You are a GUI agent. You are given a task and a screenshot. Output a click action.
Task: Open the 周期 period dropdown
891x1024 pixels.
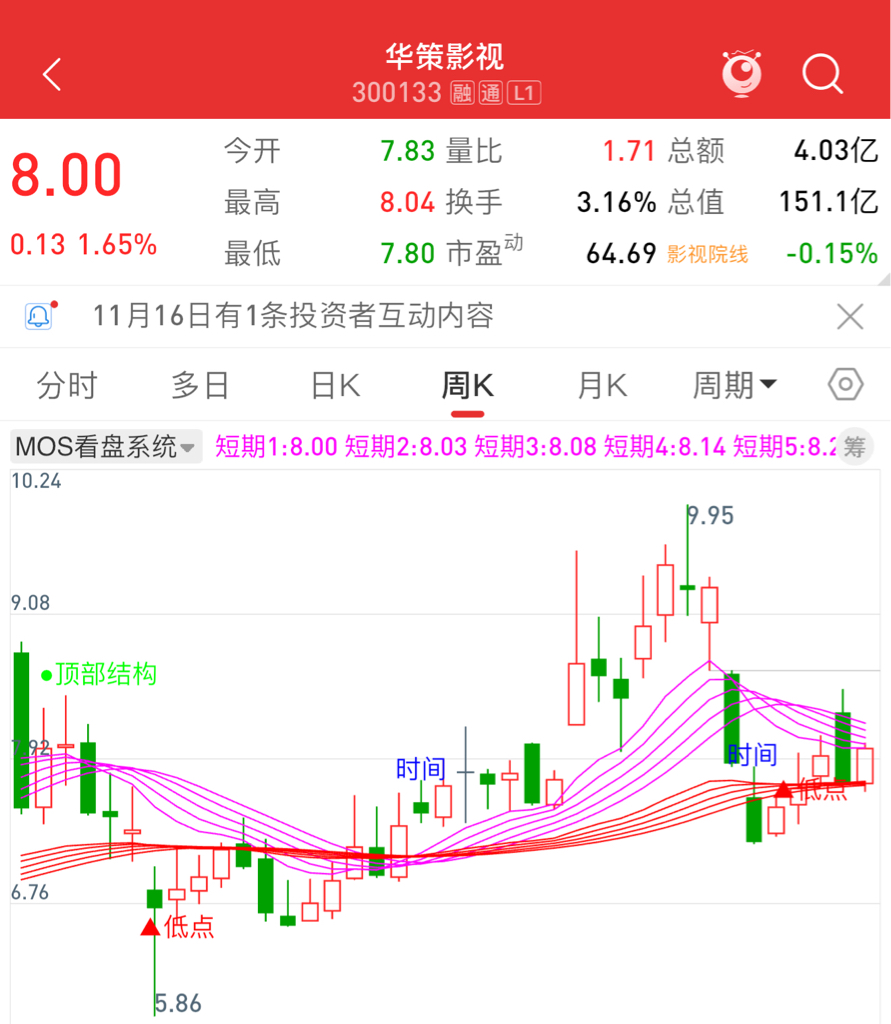coord(735,385)
